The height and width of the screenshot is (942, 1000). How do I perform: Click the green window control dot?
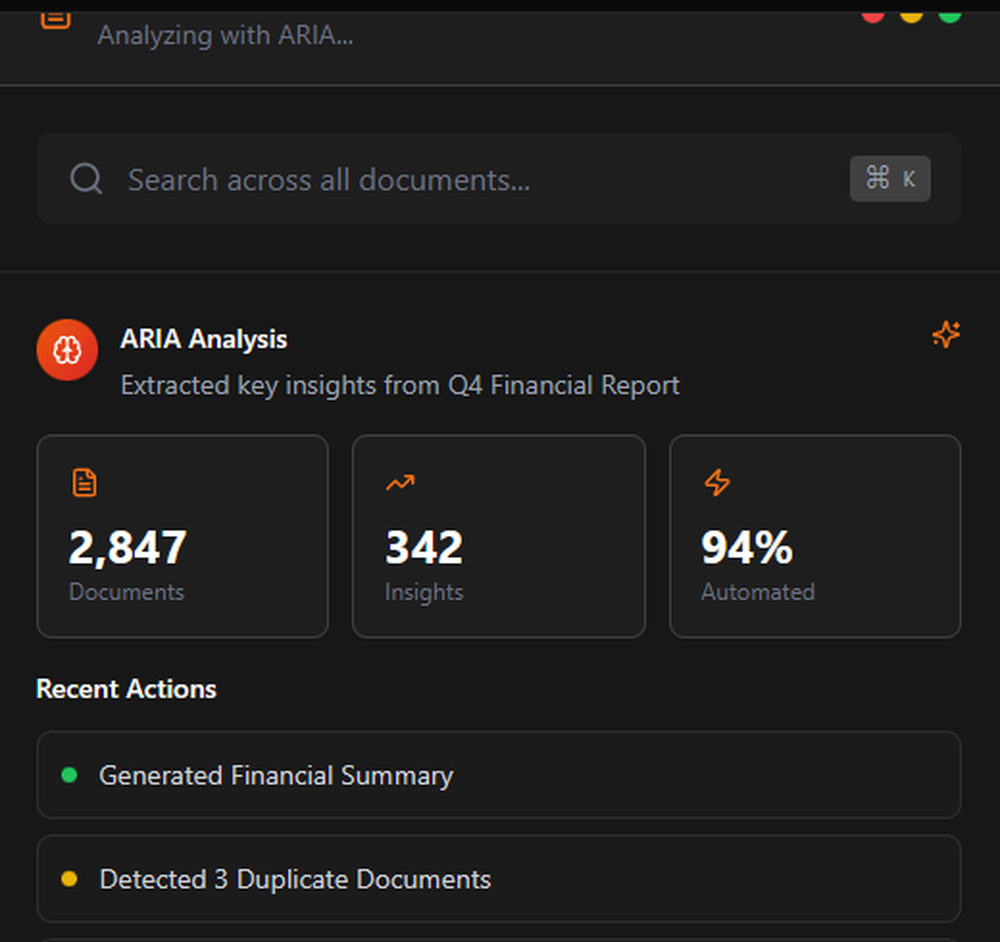pos(950,17)
